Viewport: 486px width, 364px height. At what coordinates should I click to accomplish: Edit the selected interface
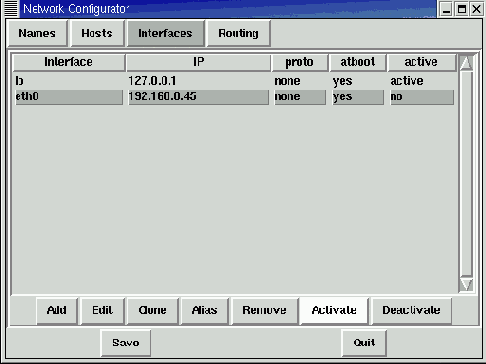click(103, 310)
